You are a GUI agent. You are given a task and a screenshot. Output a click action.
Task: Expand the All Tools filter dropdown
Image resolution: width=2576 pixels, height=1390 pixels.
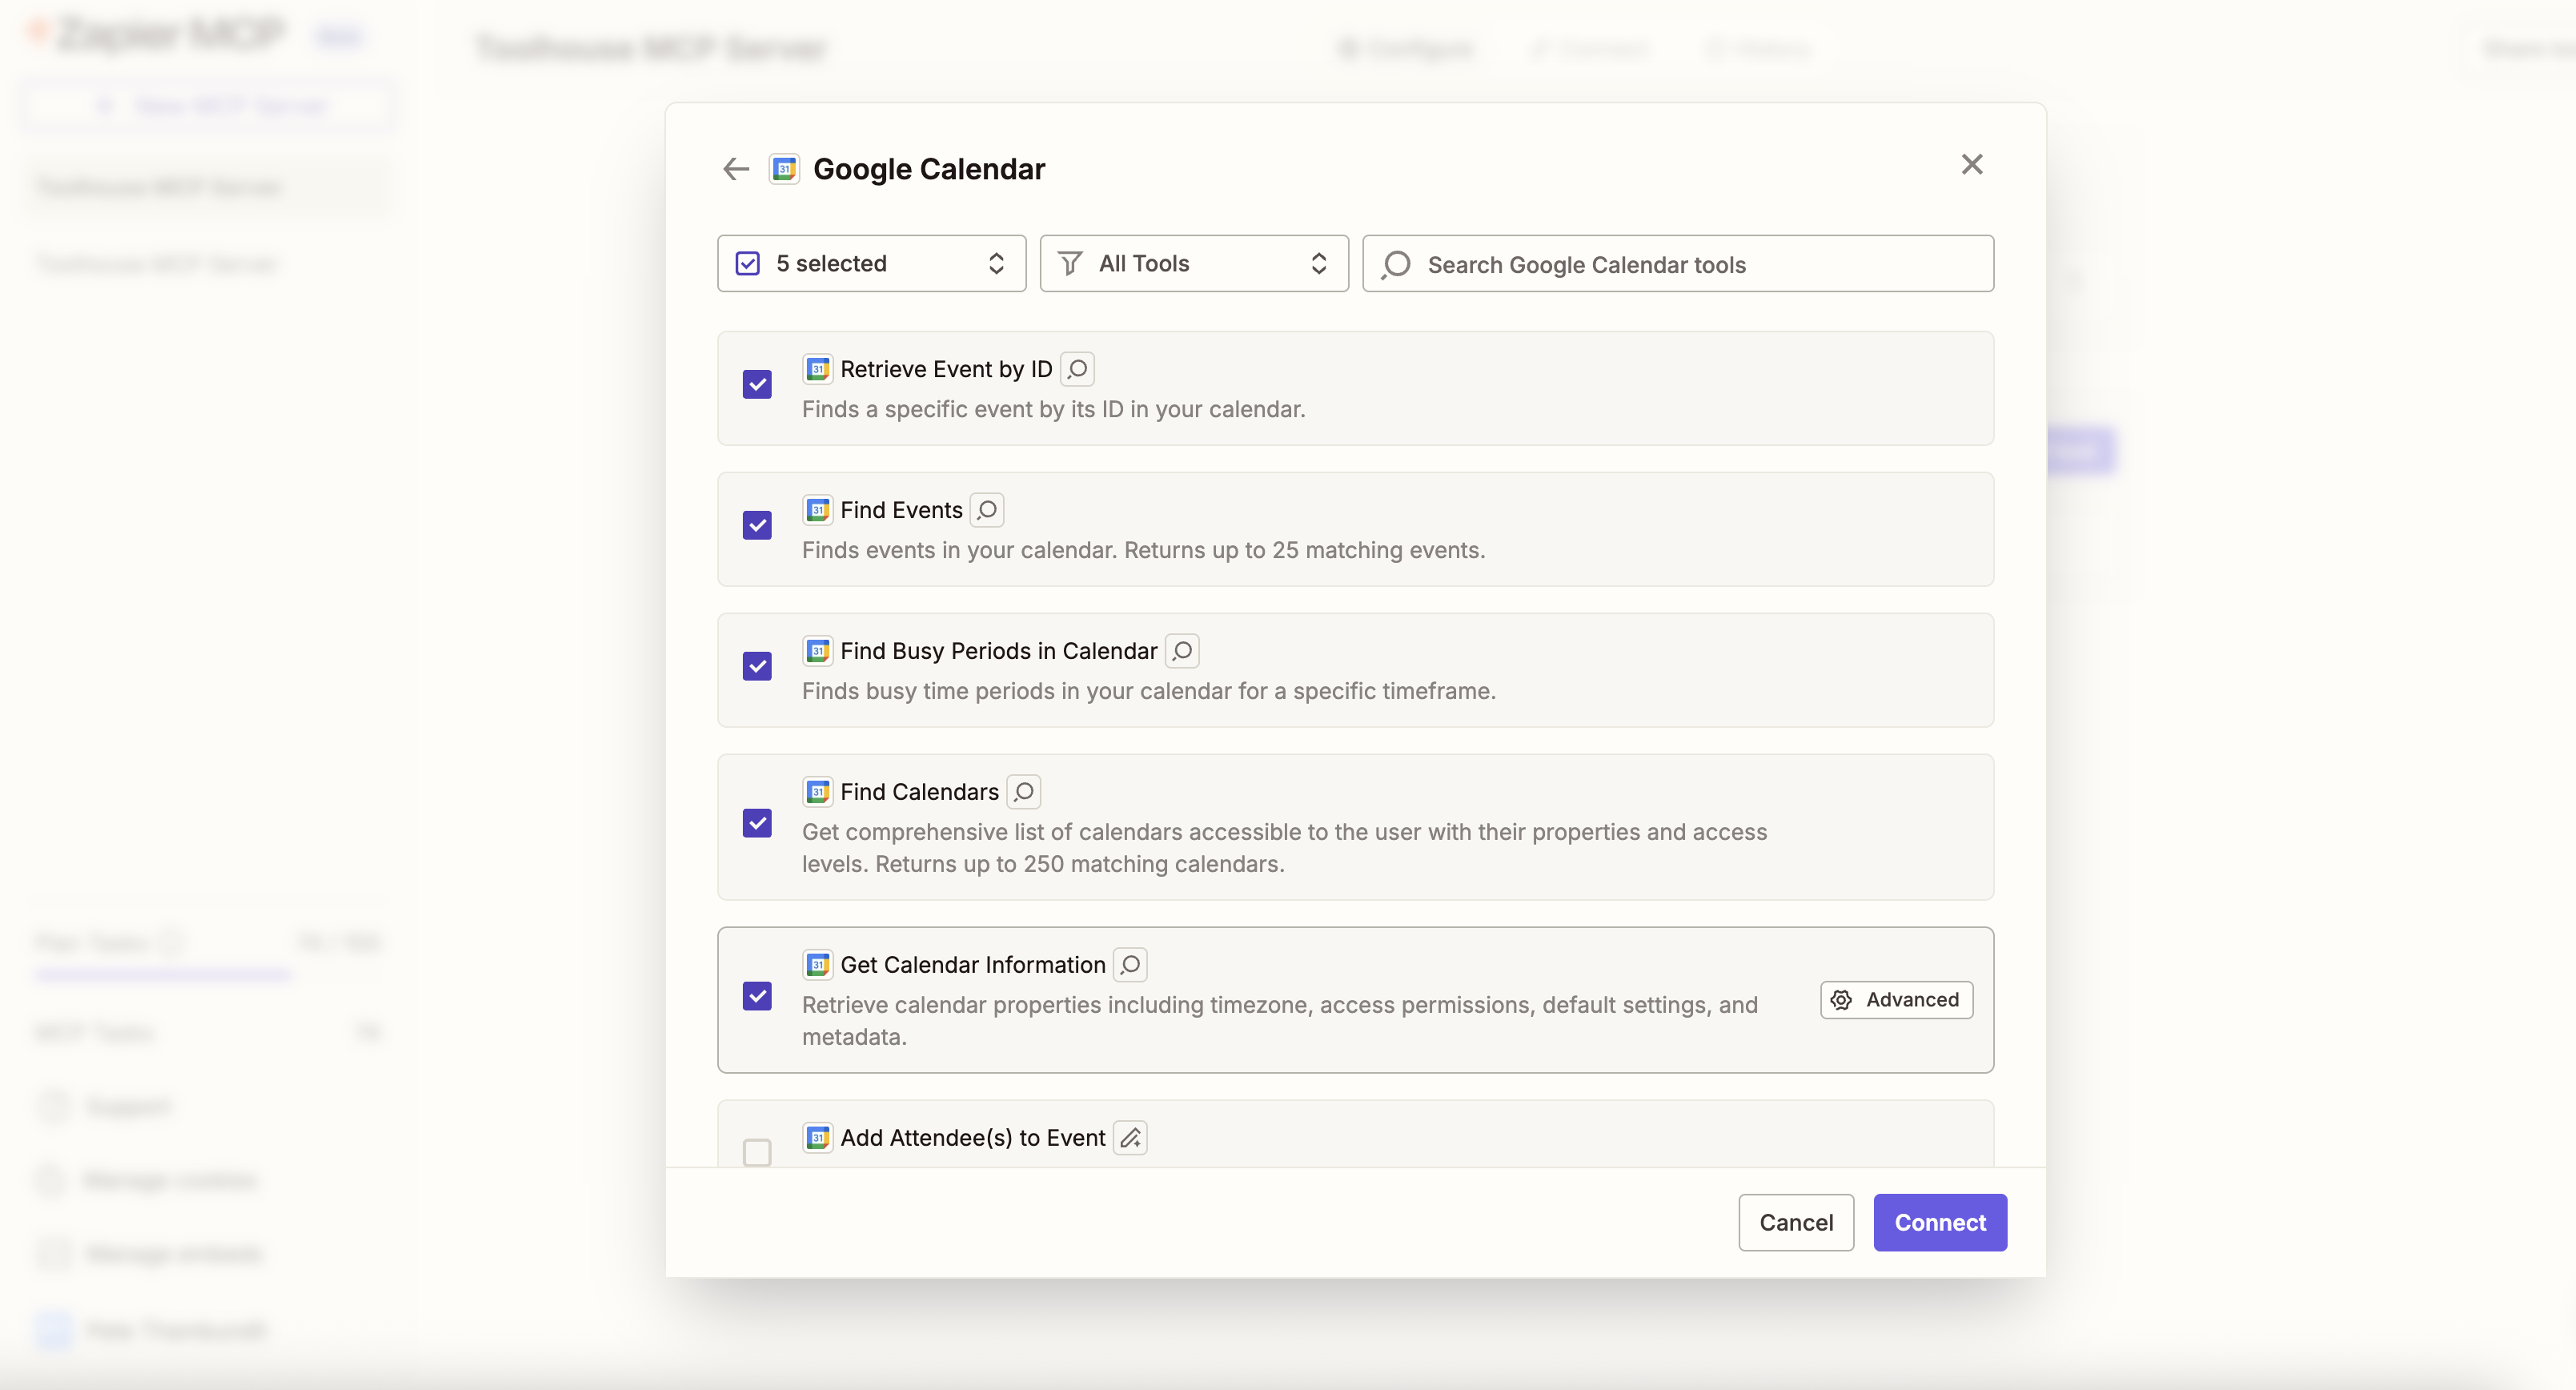coord(1193,264)
